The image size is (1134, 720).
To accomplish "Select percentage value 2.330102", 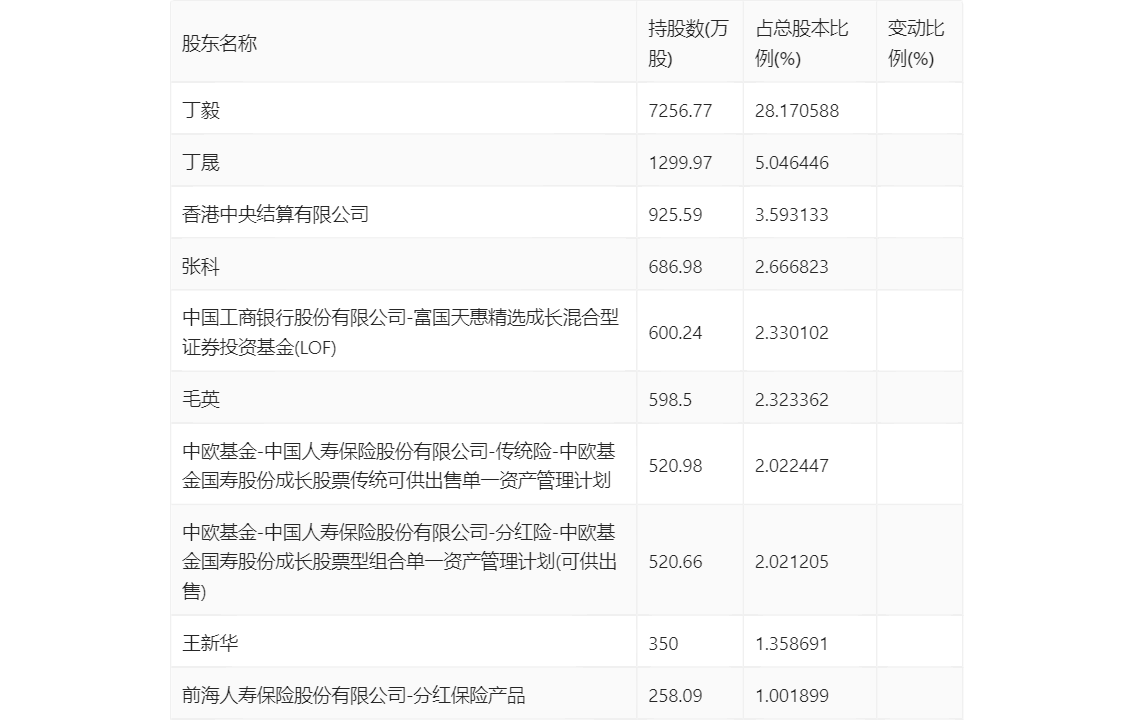I will (792, 333).
